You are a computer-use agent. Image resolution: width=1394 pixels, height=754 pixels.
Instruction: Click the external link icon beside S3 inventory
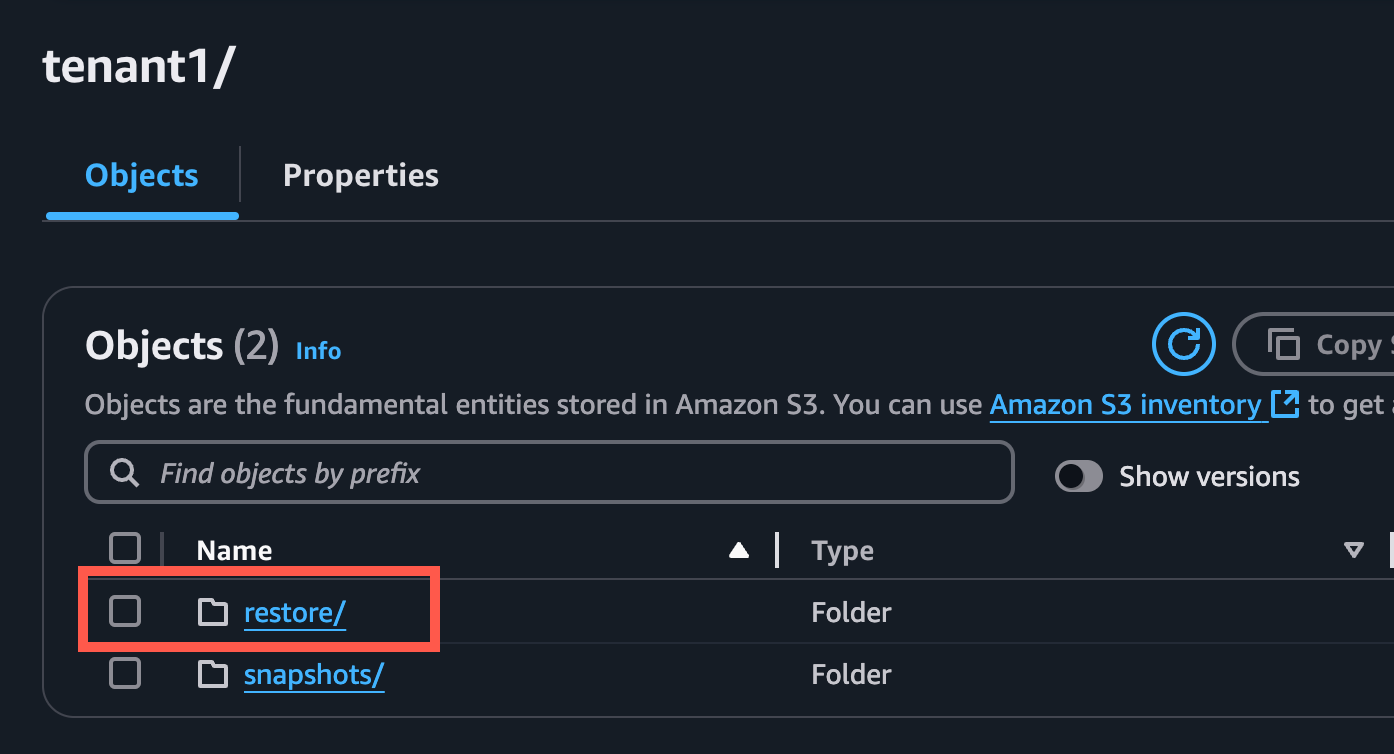[1285, 404]
